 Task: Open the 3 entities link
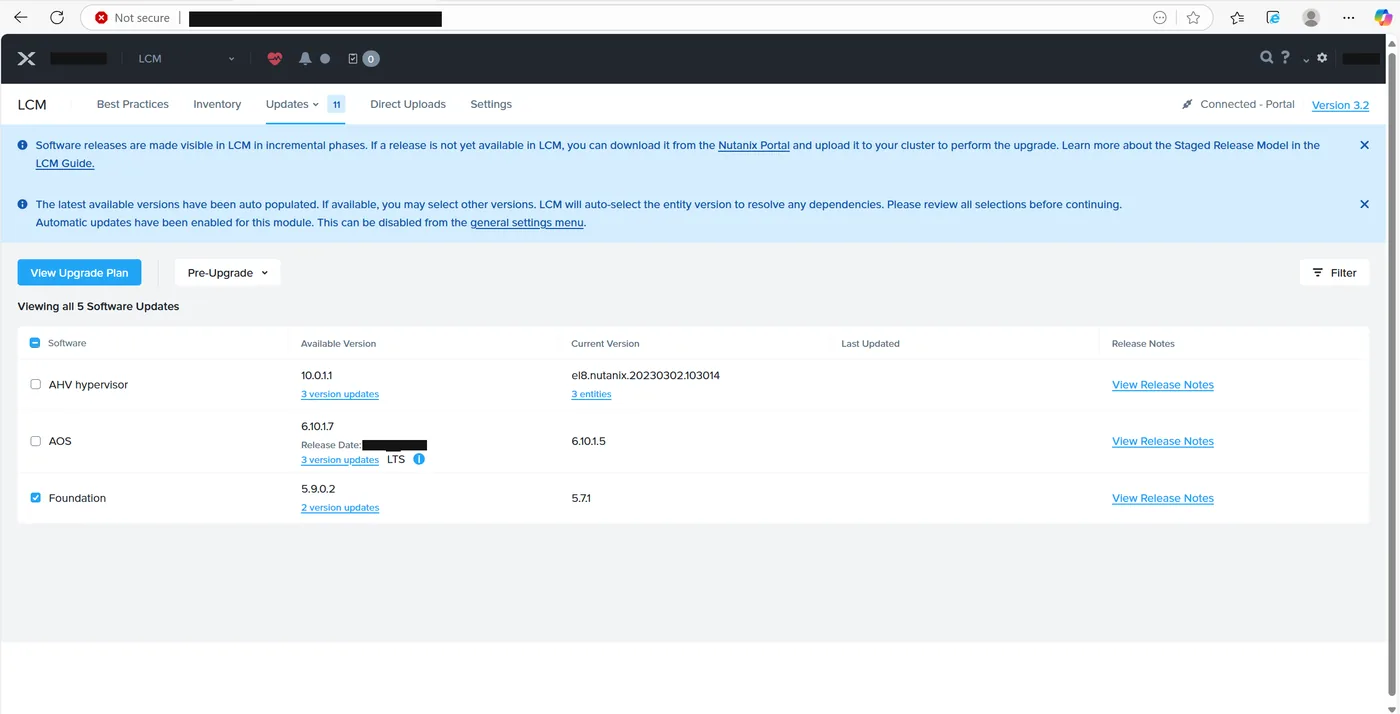coord(591,394)
